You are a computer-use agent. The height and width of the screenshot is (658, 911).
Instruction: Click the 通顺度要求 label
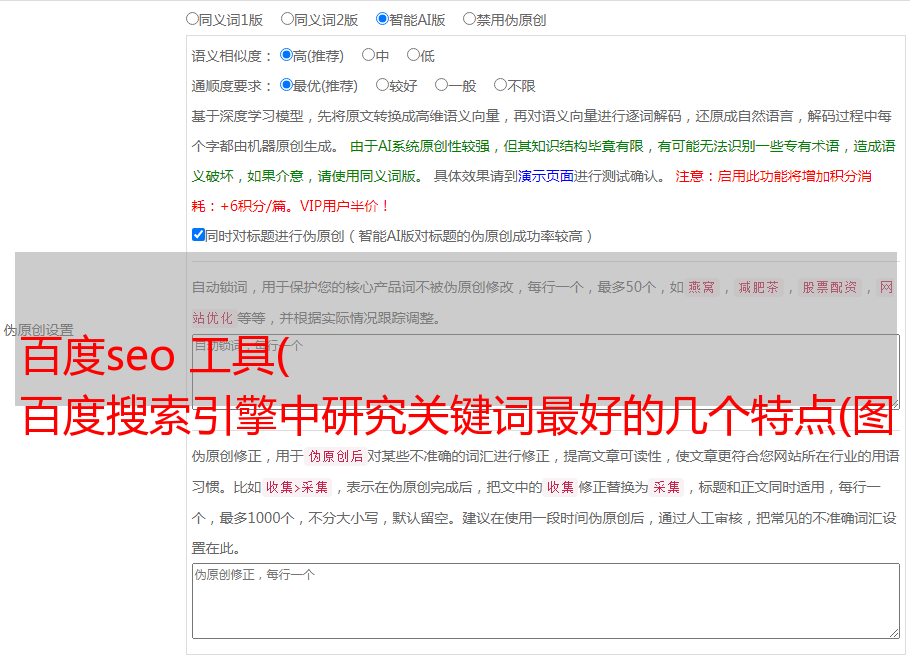[232, 86]
